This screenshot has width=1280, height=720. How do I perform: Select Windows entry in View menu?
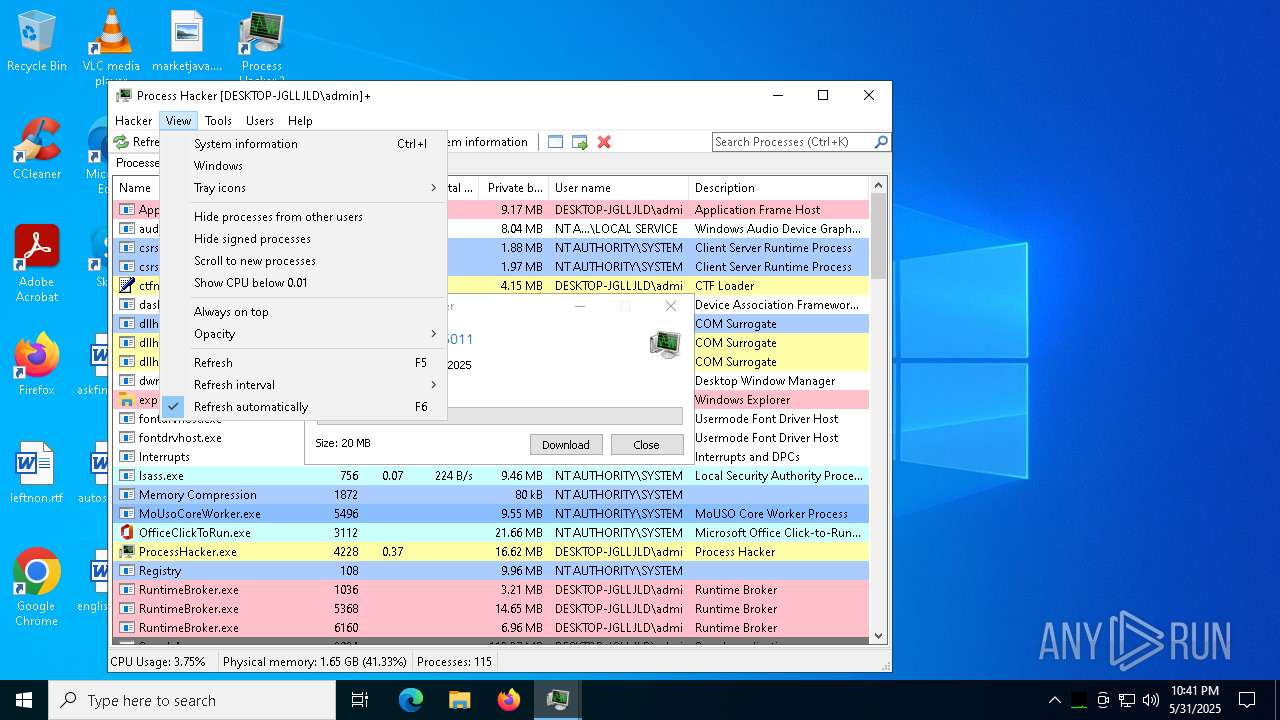[303, 166]
